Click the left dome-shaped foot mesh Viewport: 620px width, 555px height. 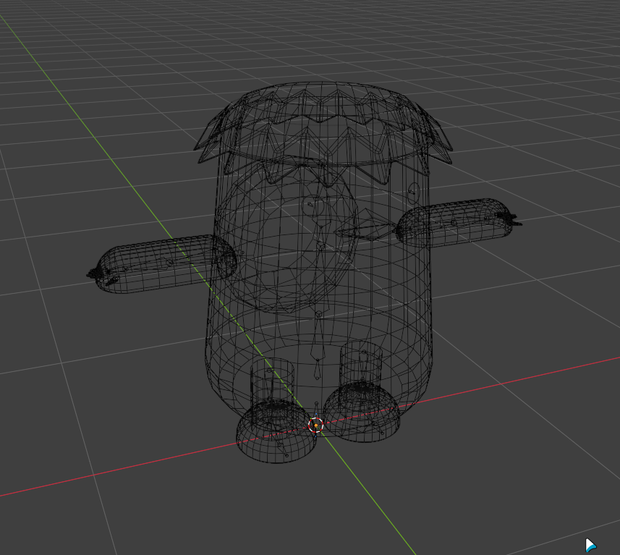click(x=276, y=432)
